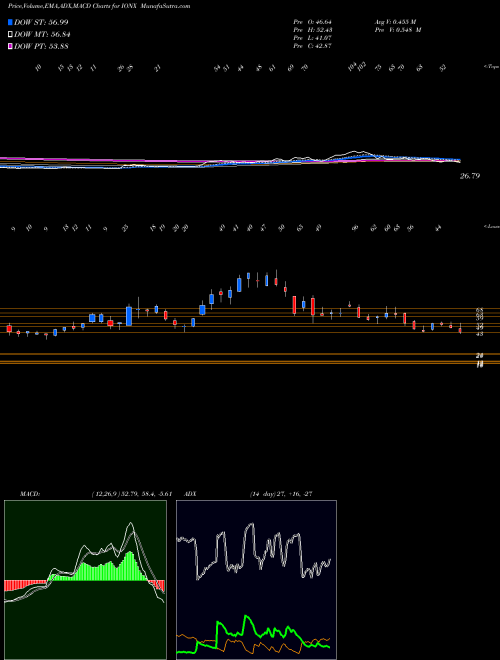The width and height of the screenshot is (500, 660).
Task: Click the 'Pre L: 41.07' low value
Action: [313, 38]
